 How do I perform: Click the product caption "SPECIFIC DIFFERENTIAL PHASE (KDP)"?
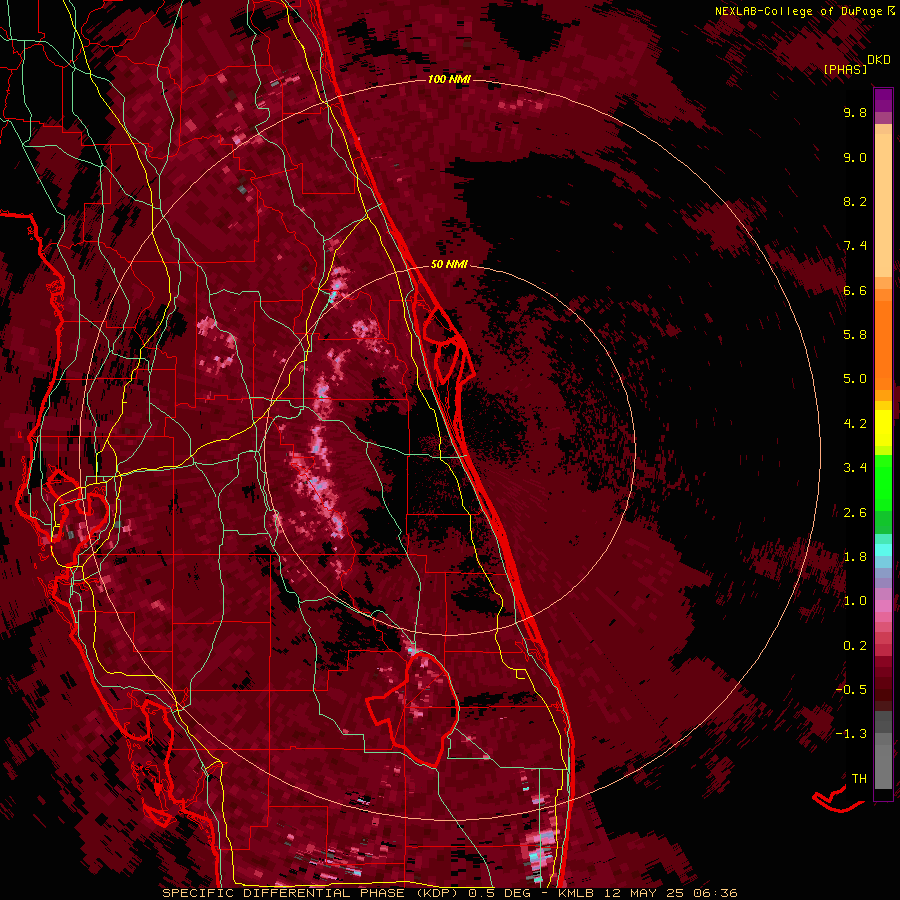coord(313,893)
